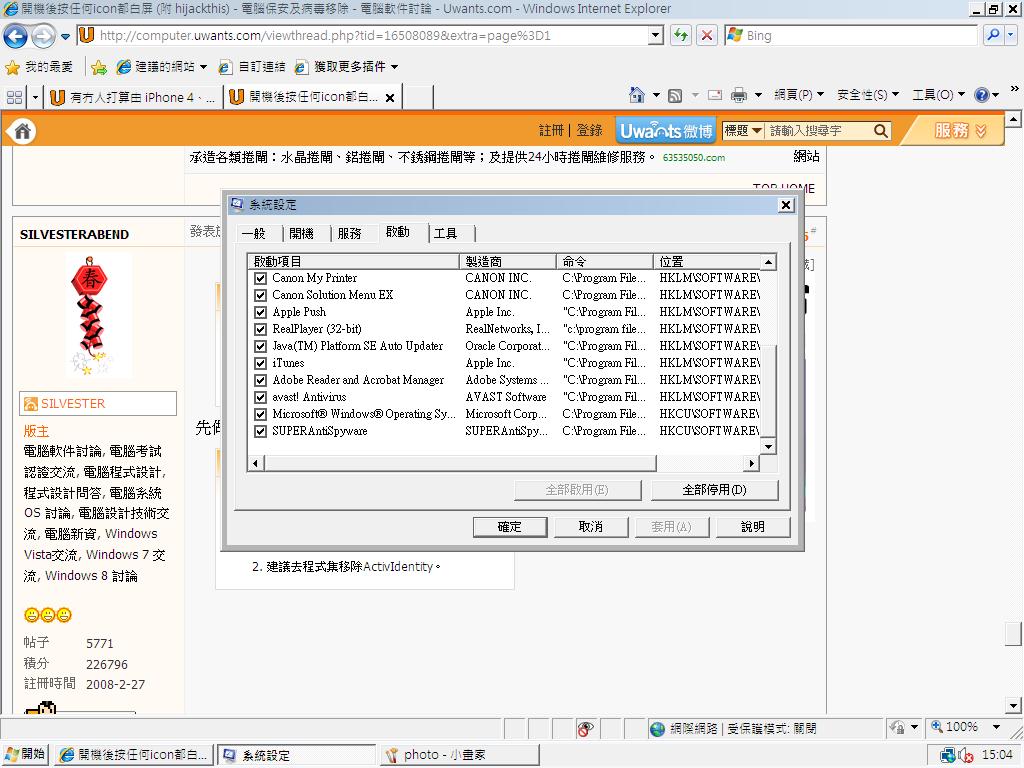Uncheck avast! Antivirus startup item
This screenshot has width=1024, height=768.
click(x=260, y=397)
